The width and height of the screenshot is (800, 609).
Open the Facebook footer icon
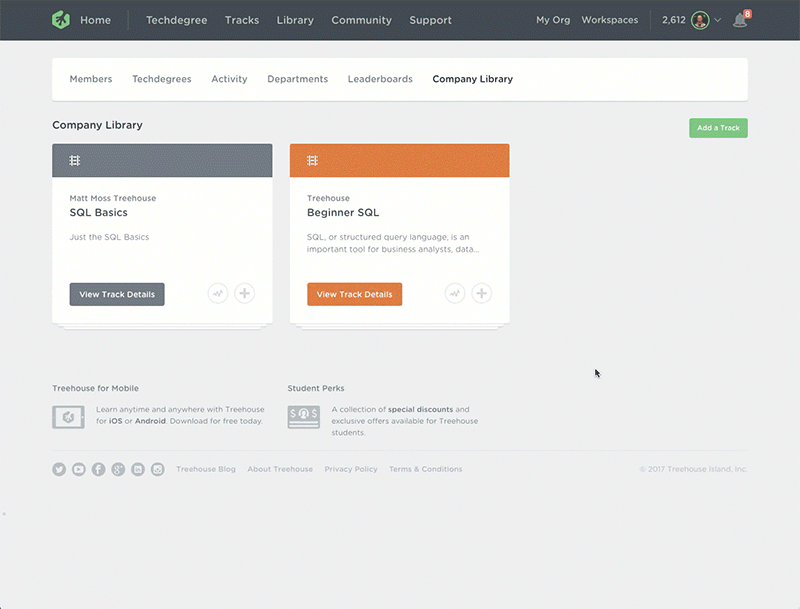tap(98, 469)
